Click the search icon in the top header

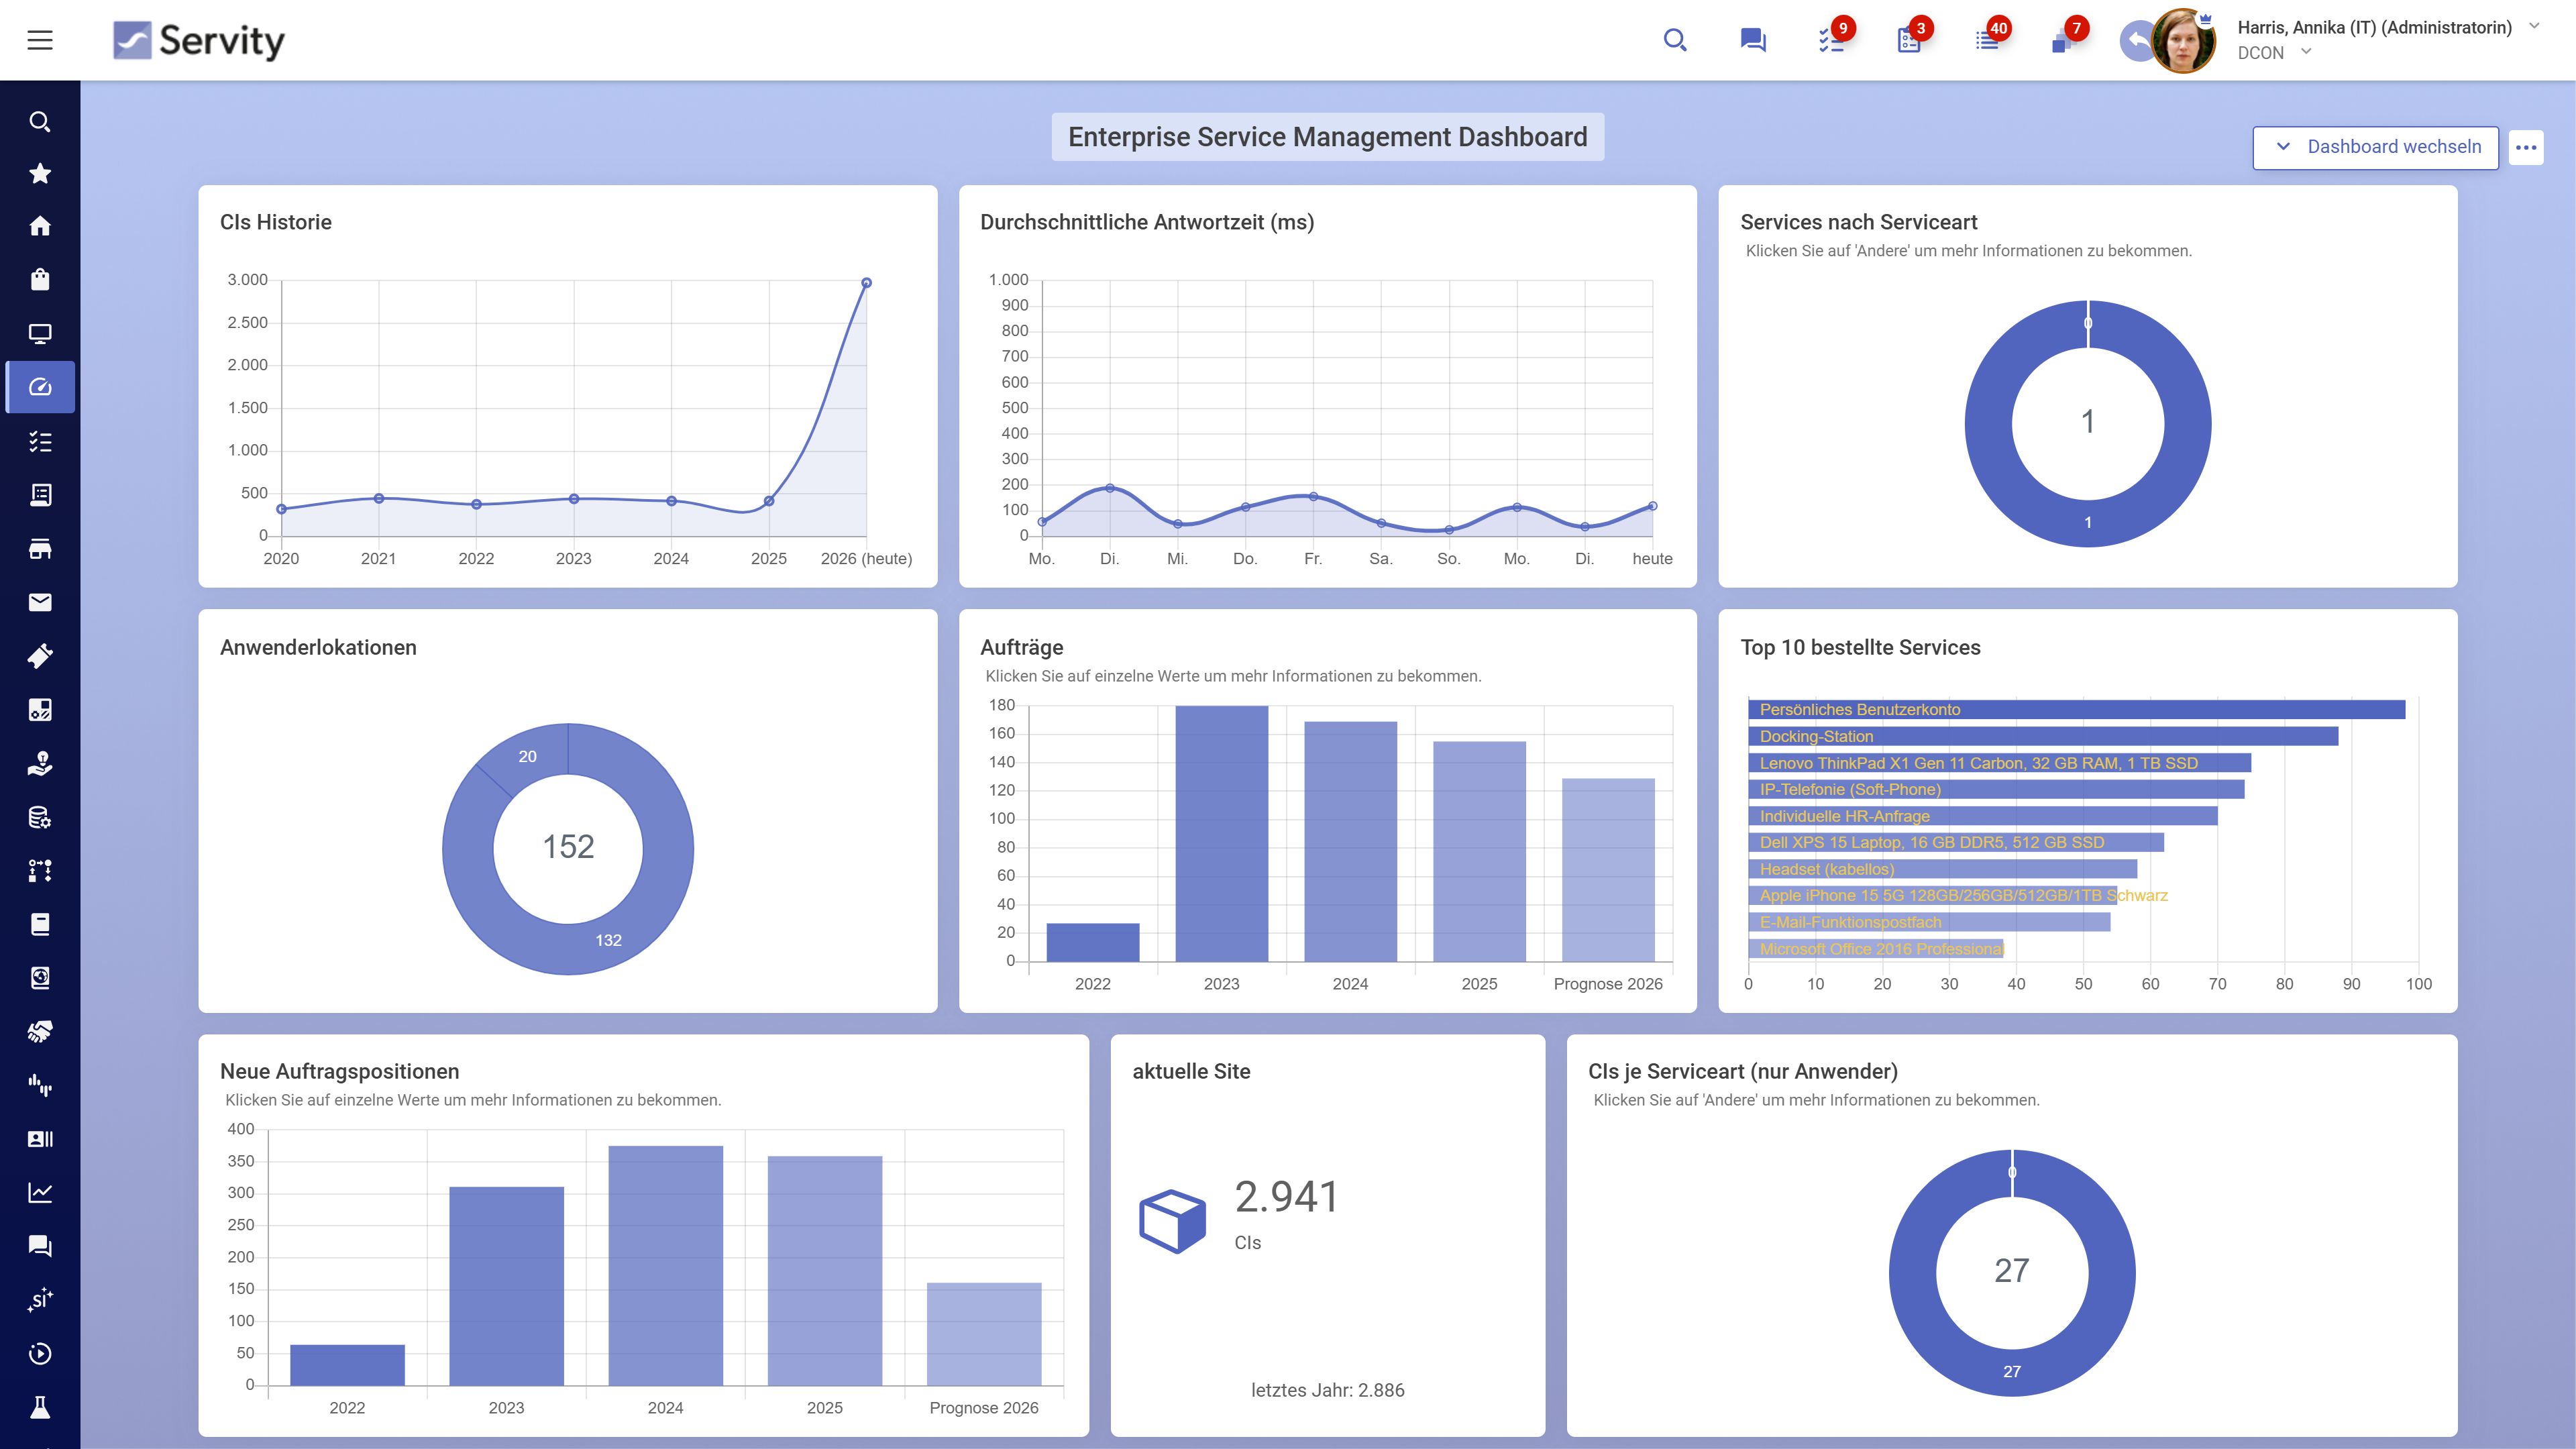pyautogui.click(x=1675, y=40)
